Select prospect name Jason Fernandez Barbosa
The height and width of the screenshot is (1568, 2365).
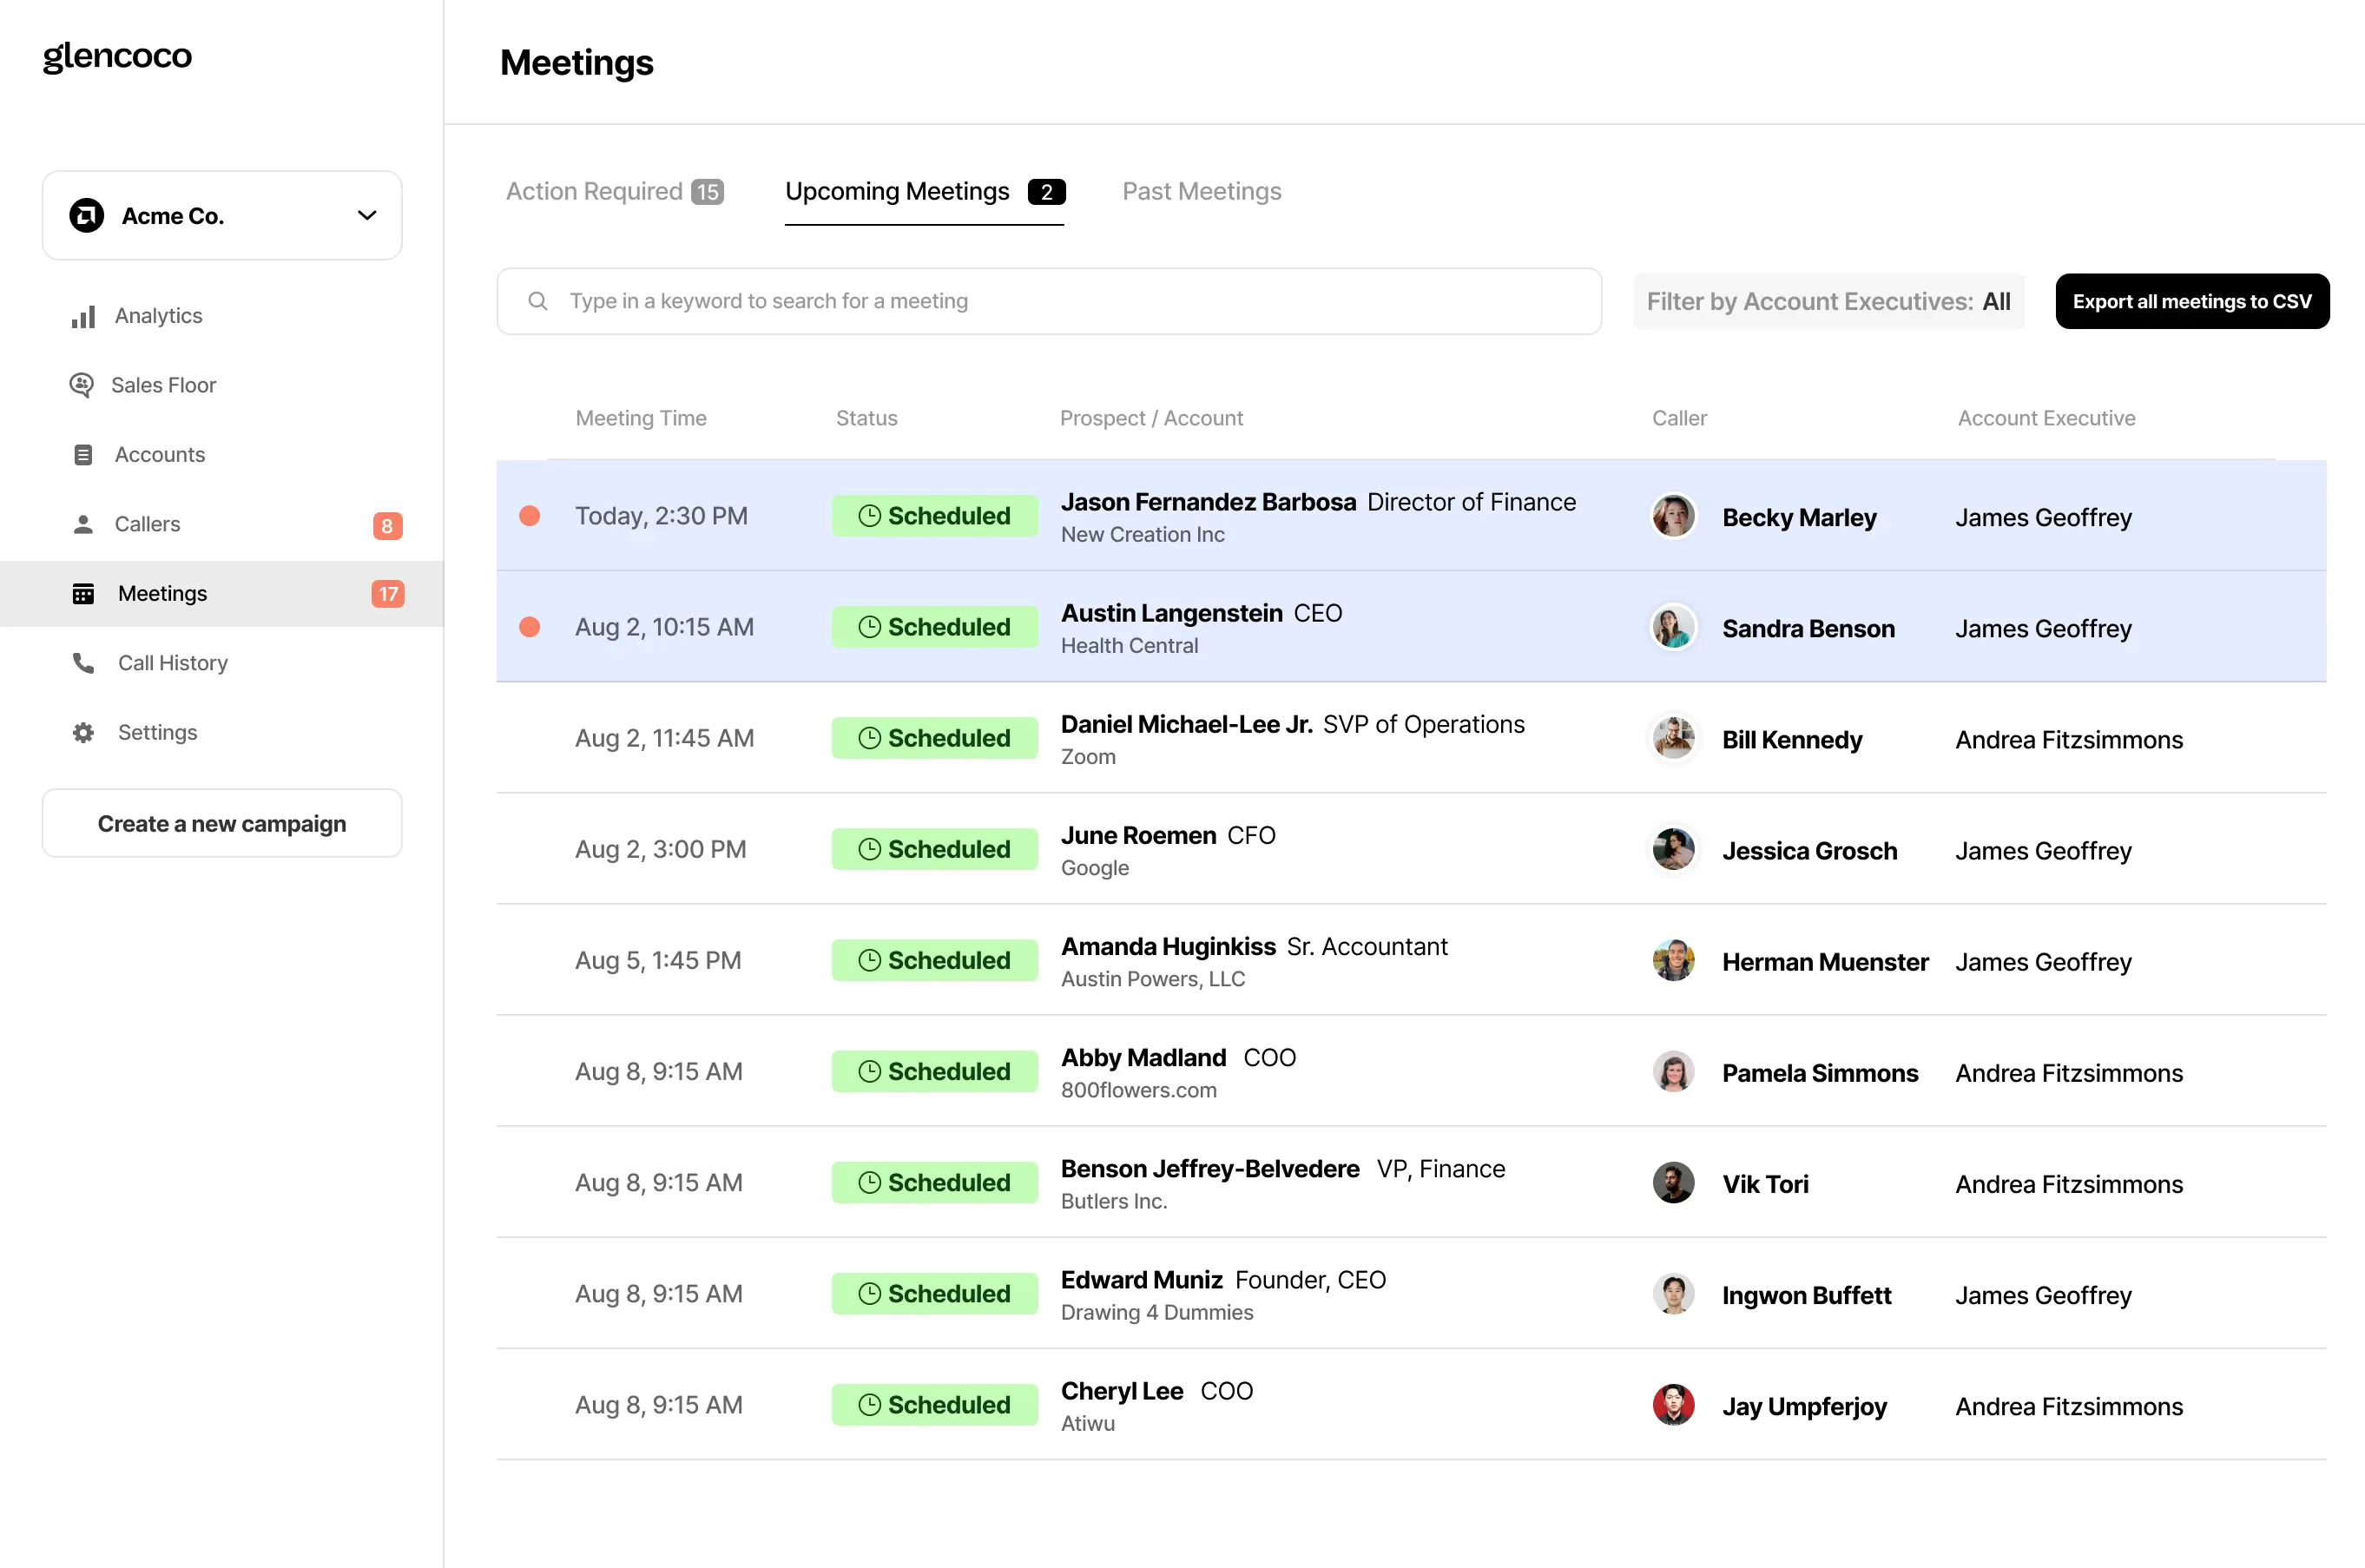[x=1208, y=502]
